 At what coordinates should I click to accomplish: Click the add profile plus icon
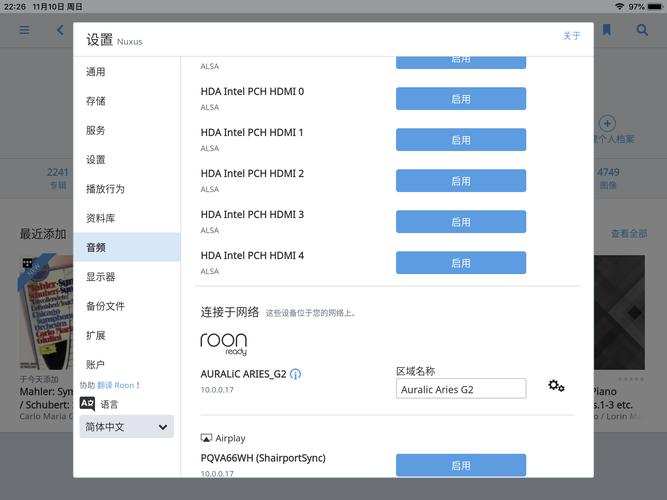coord(607,124)
